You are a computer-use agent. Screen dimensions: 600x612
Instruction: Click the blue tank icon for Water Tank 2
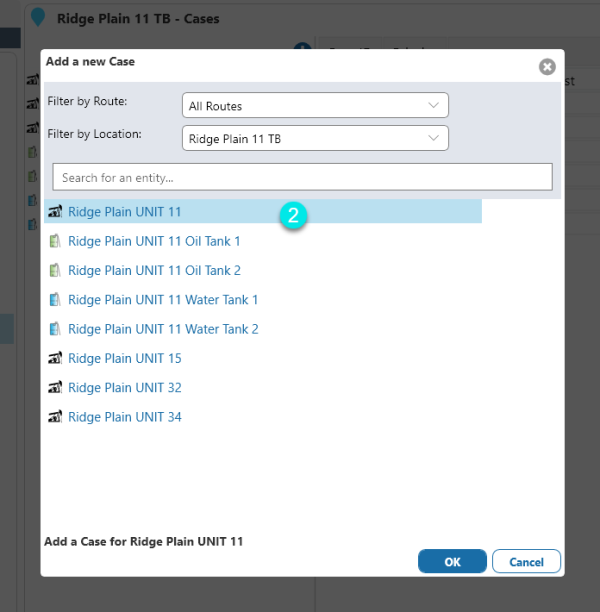(55, 329)
